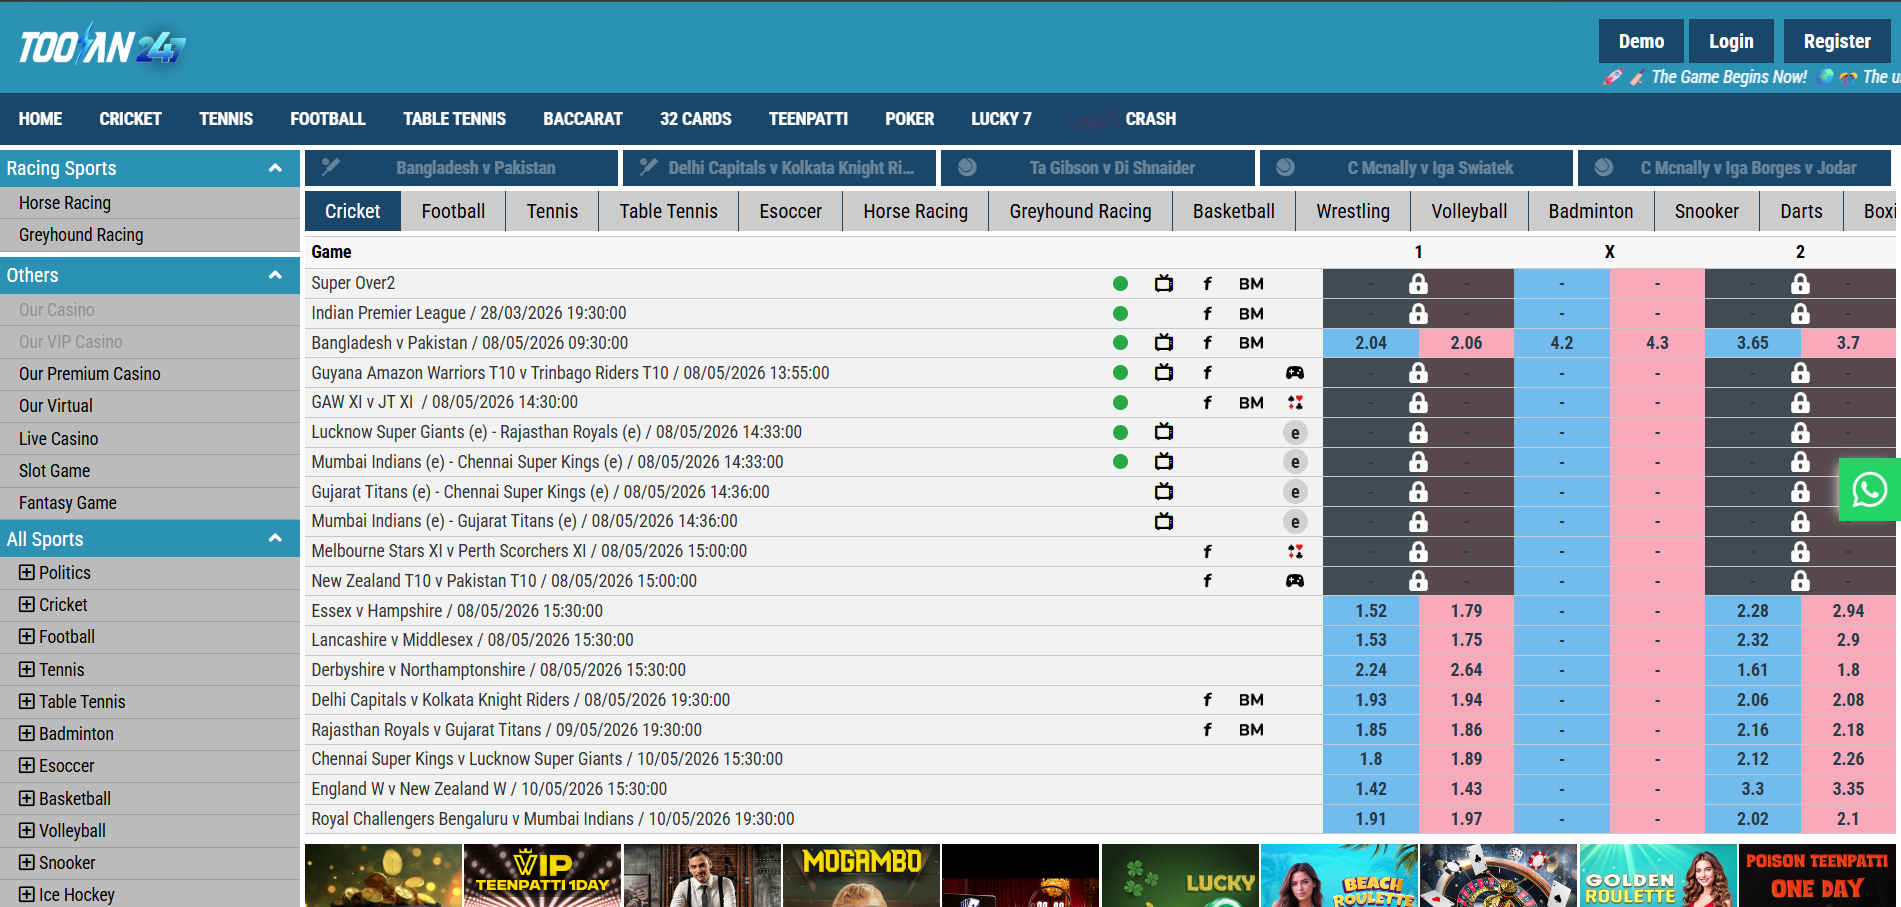1901x907 pixels.
Task: Click red dots icon for Melbourne Stars XI row
Action: coord(1295,551)
